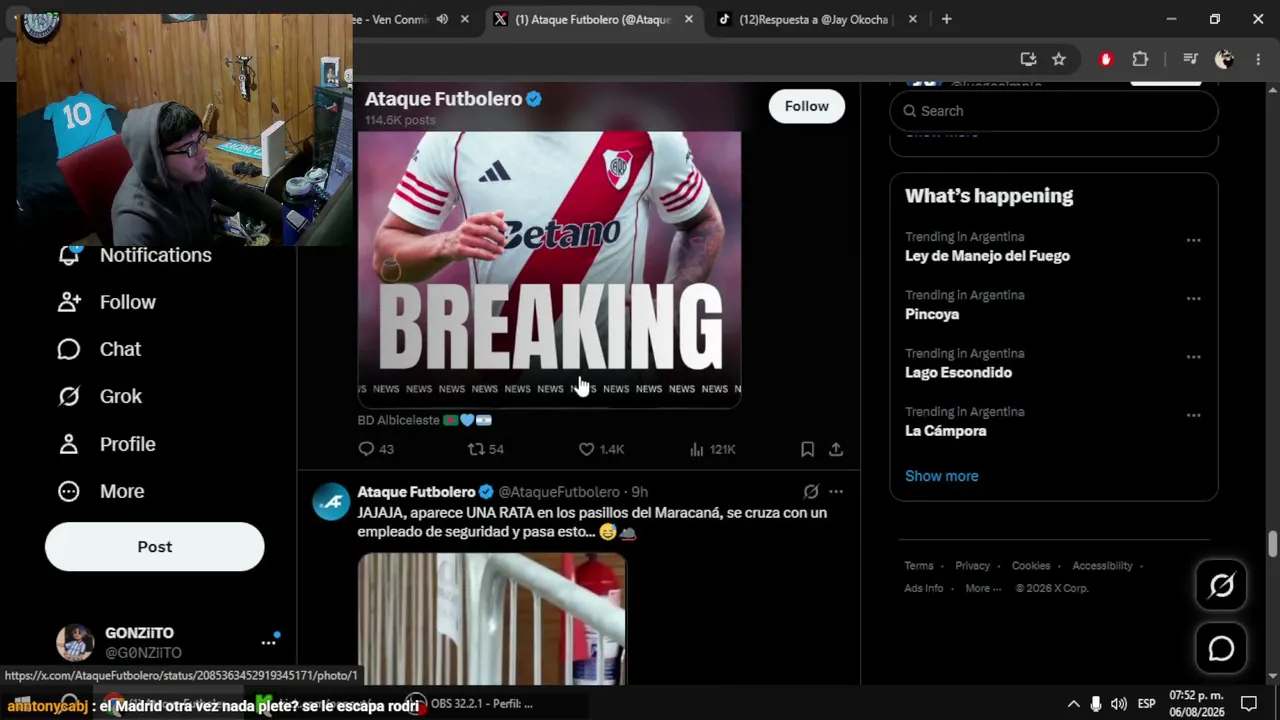This screenshot has width=1280, height=720.
Task: Open the red extension icon in toolbar
Action: coord(1105,59)
